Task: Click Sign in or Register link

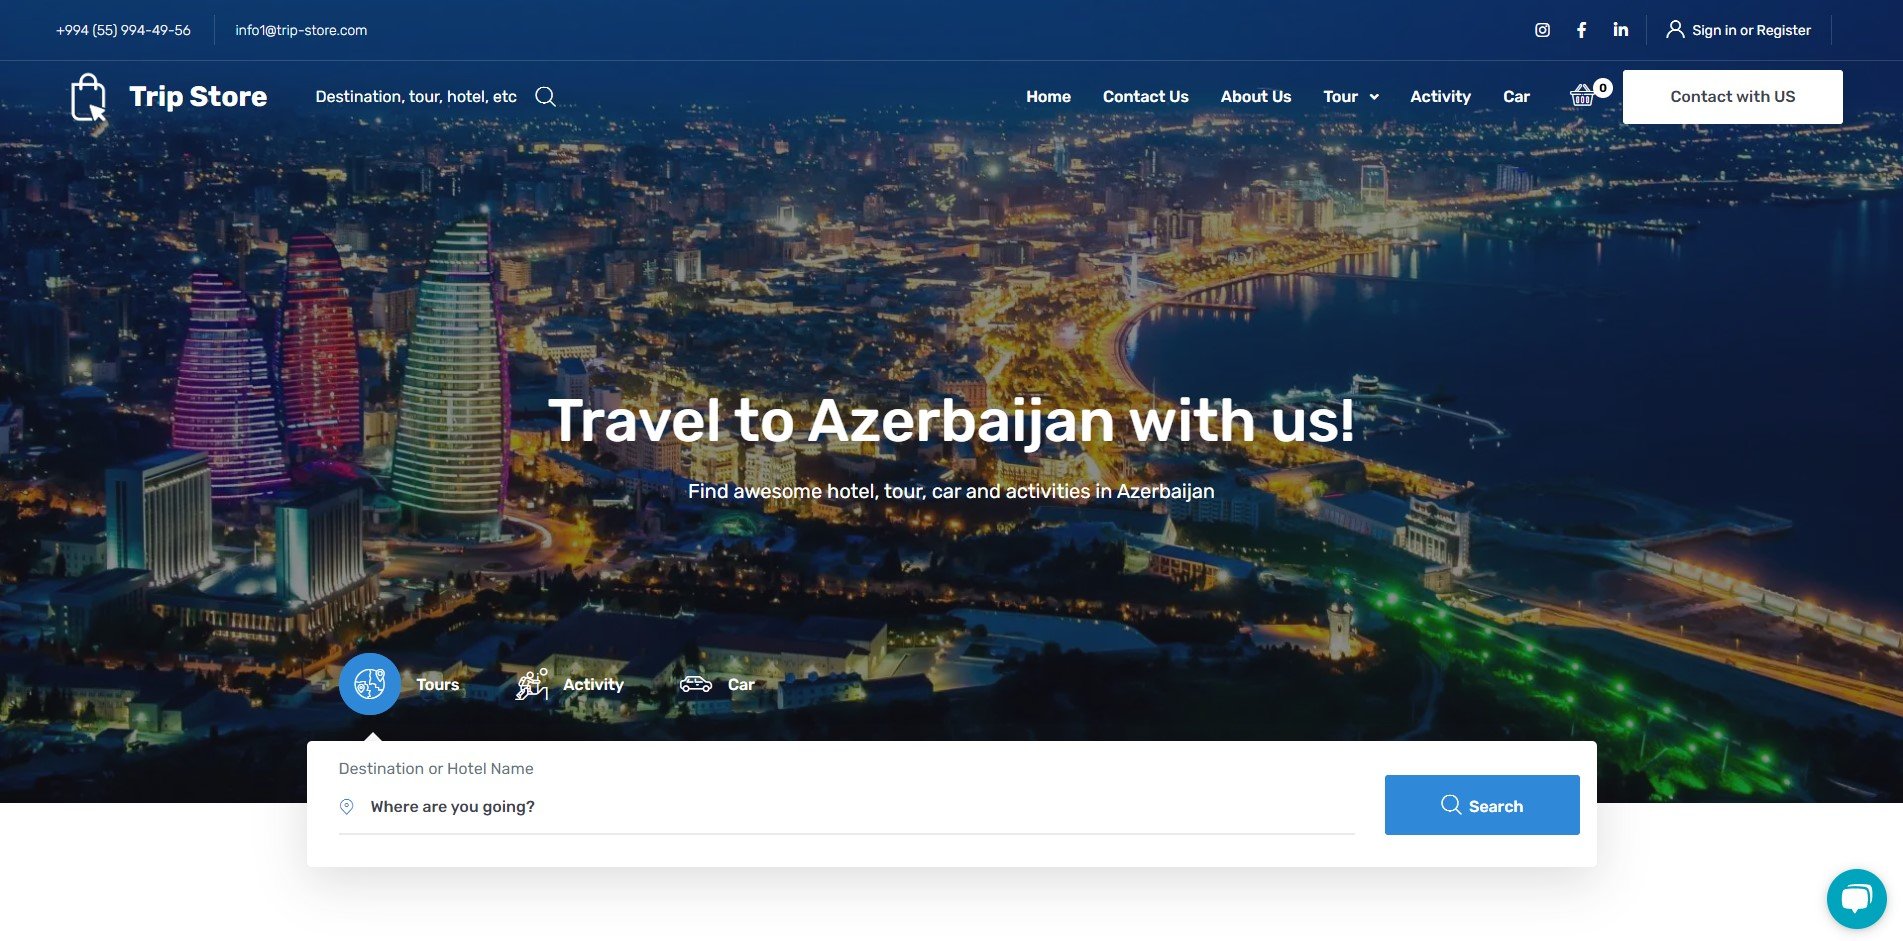Action: pyautogui.click(x=1751, y=30)
